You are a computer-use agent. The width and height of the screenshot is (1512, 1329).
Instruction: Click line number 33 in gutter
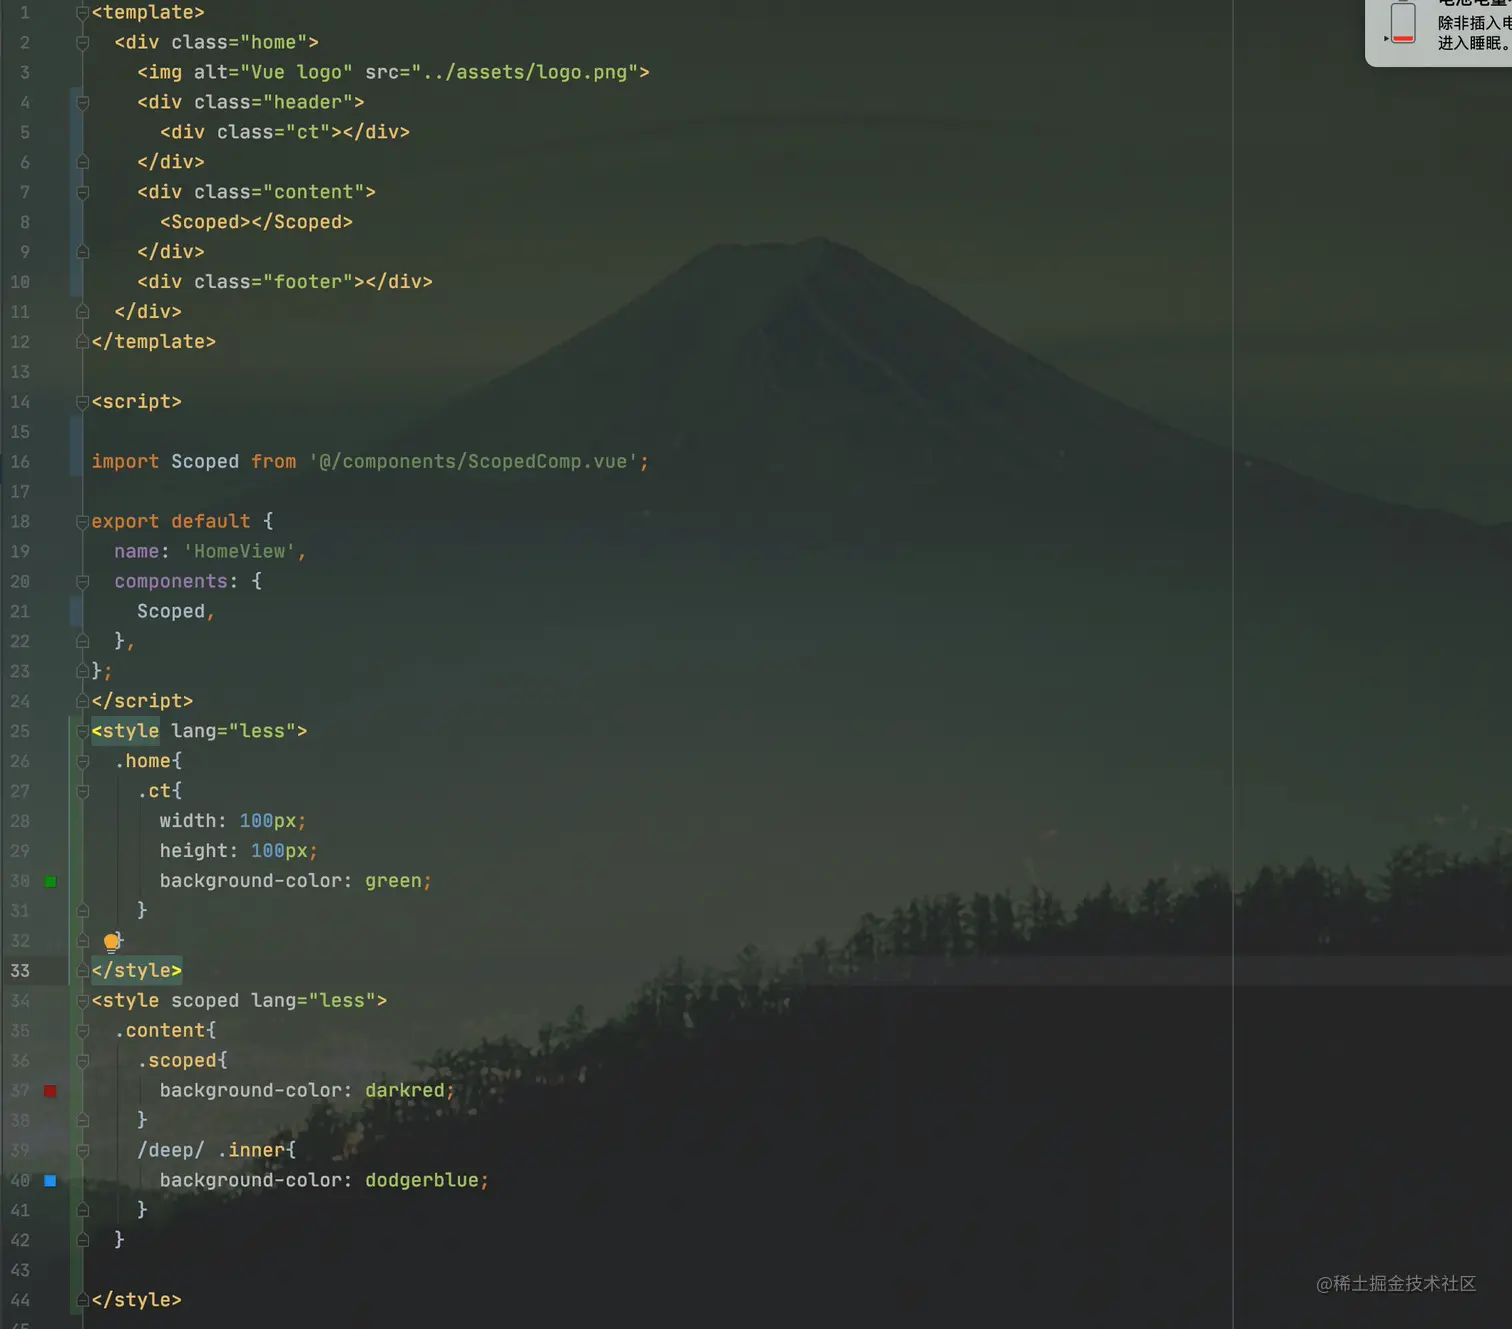[x=20, y=971]
